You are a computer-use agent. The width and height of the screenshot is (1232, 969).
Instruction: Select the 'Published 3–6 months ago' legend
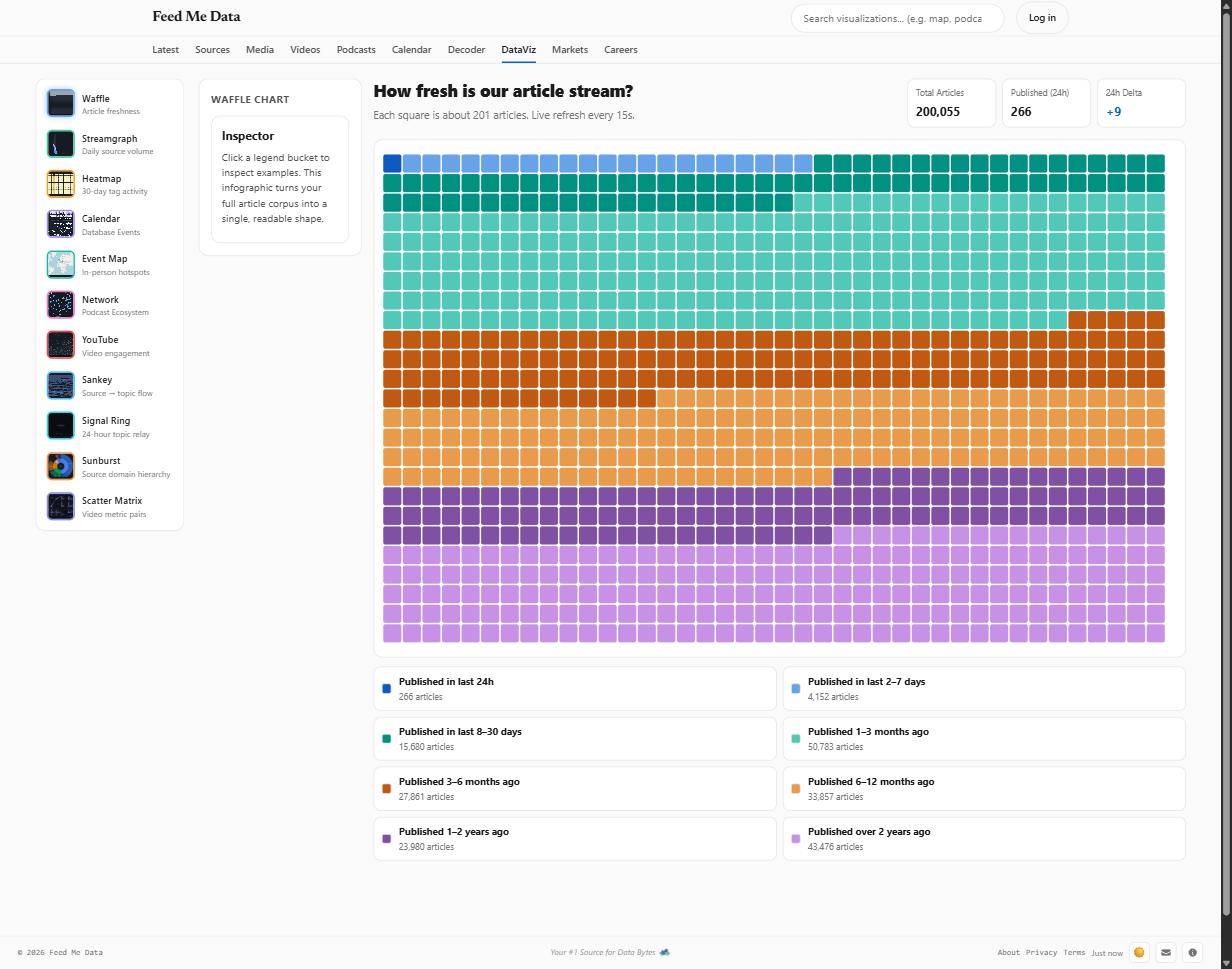575,788
